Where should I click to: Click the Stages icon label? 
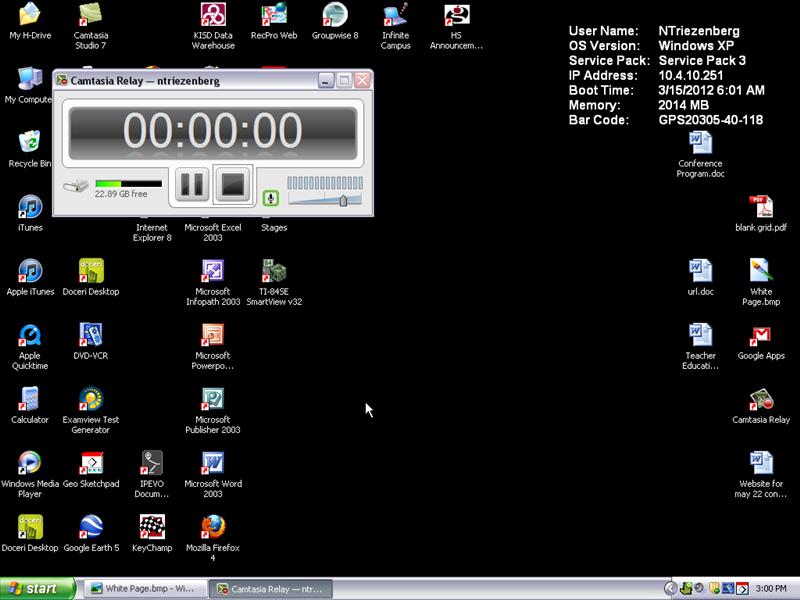274,228
